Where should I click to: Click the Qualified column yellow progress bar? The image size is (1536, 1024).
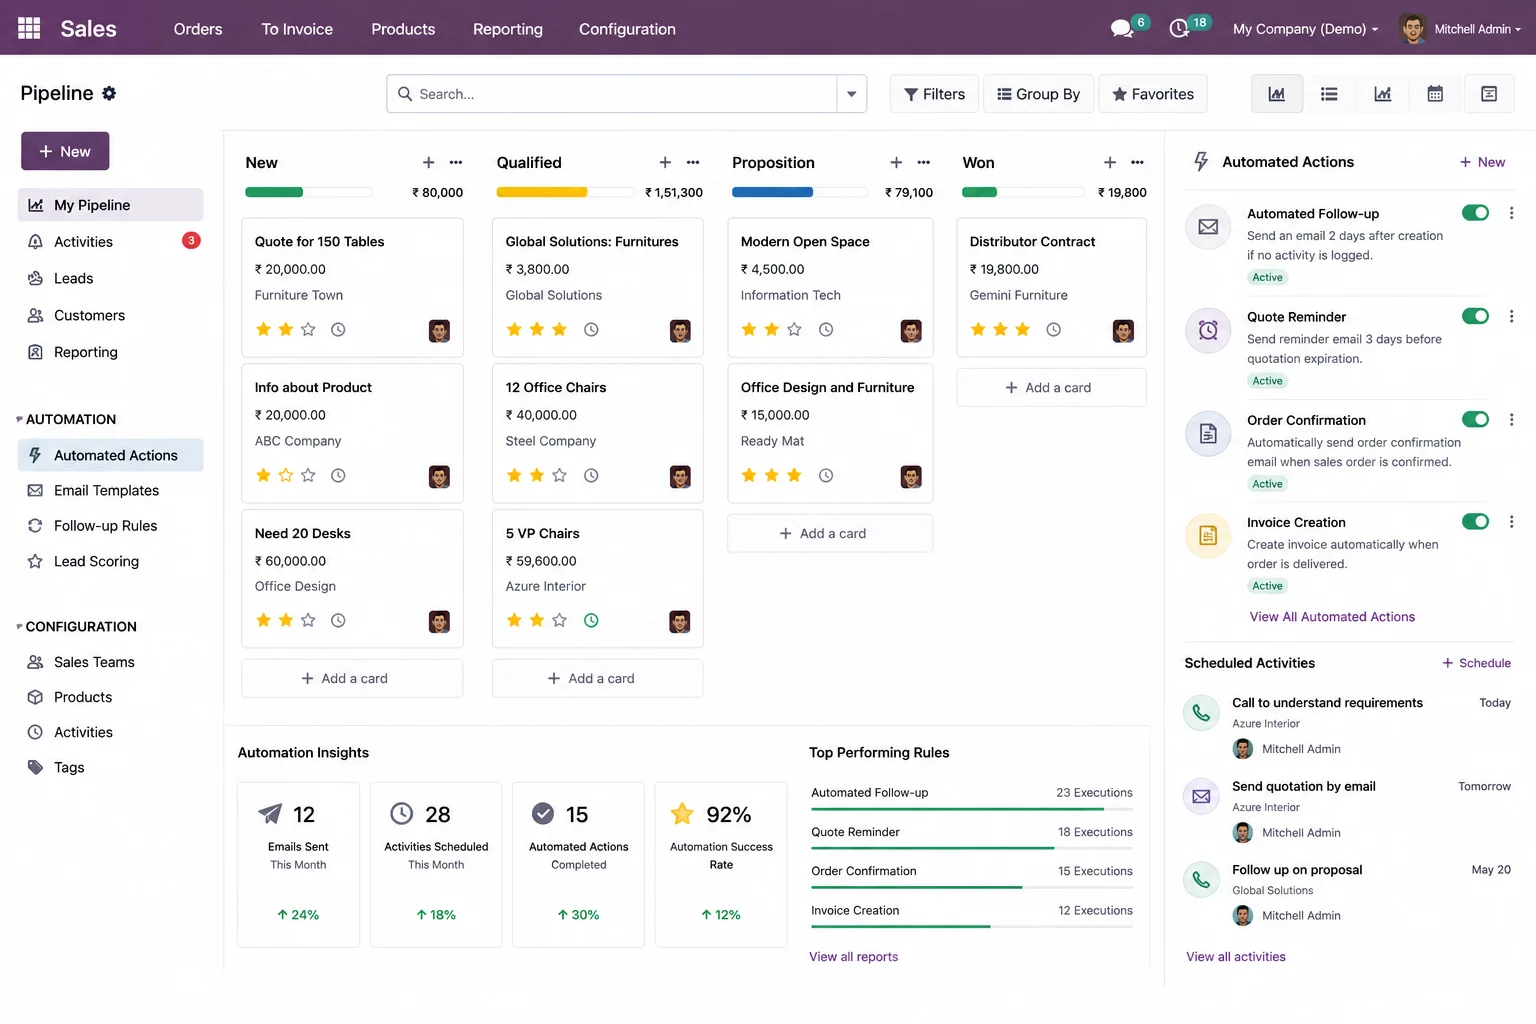click(x=541, y=192)
